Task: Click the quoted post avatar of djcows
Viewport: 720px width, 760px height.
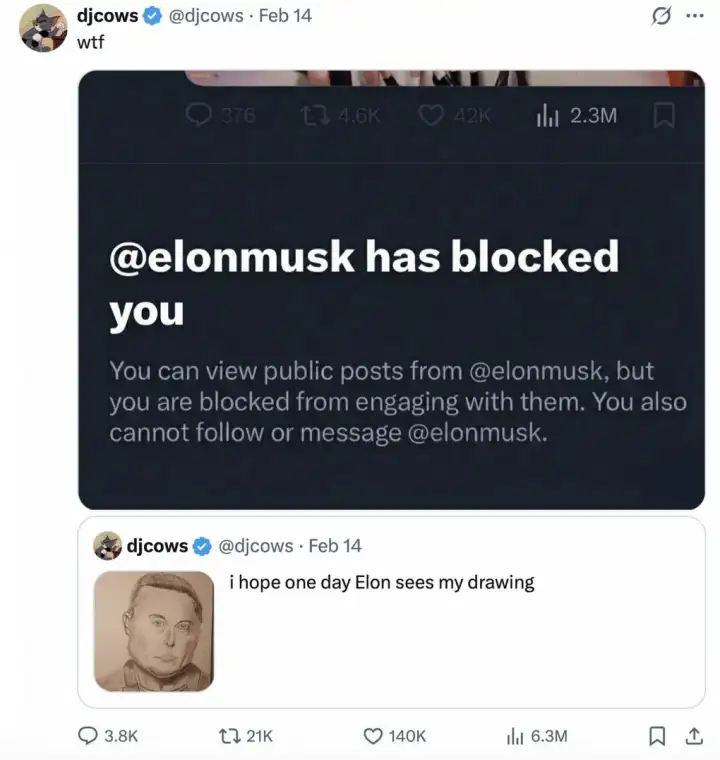Action: (x=107, y=546)
